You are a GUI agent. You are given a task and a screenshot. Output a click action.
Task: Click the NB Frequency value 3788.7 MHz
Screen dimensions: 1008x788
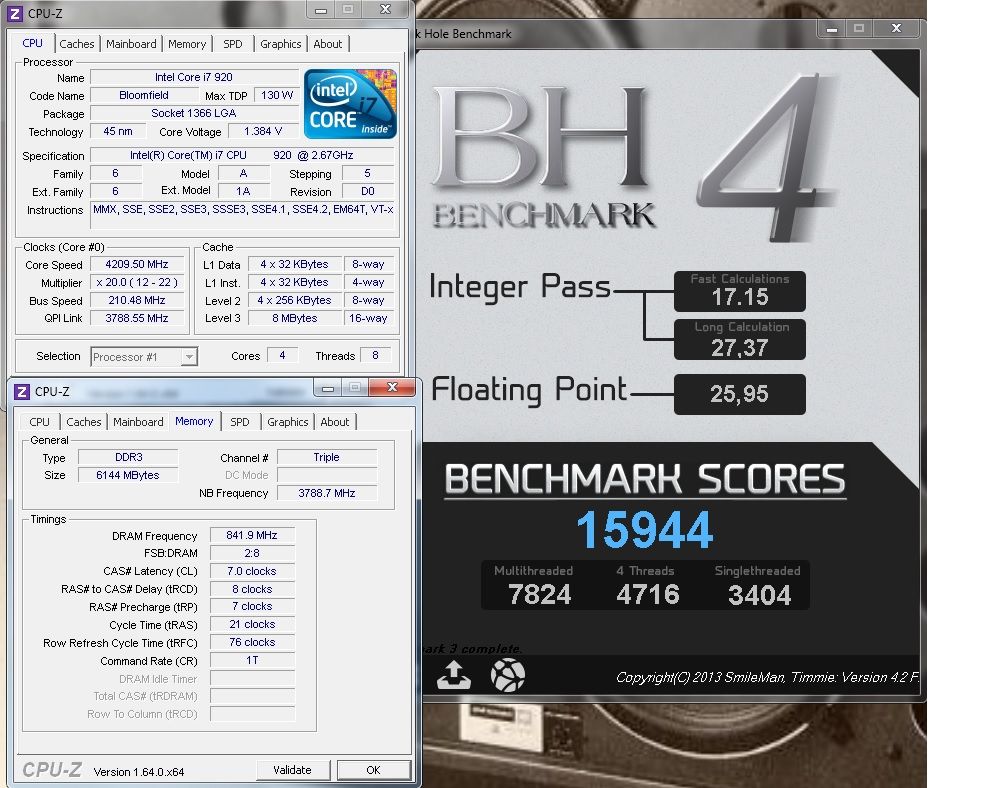point(327,493)
